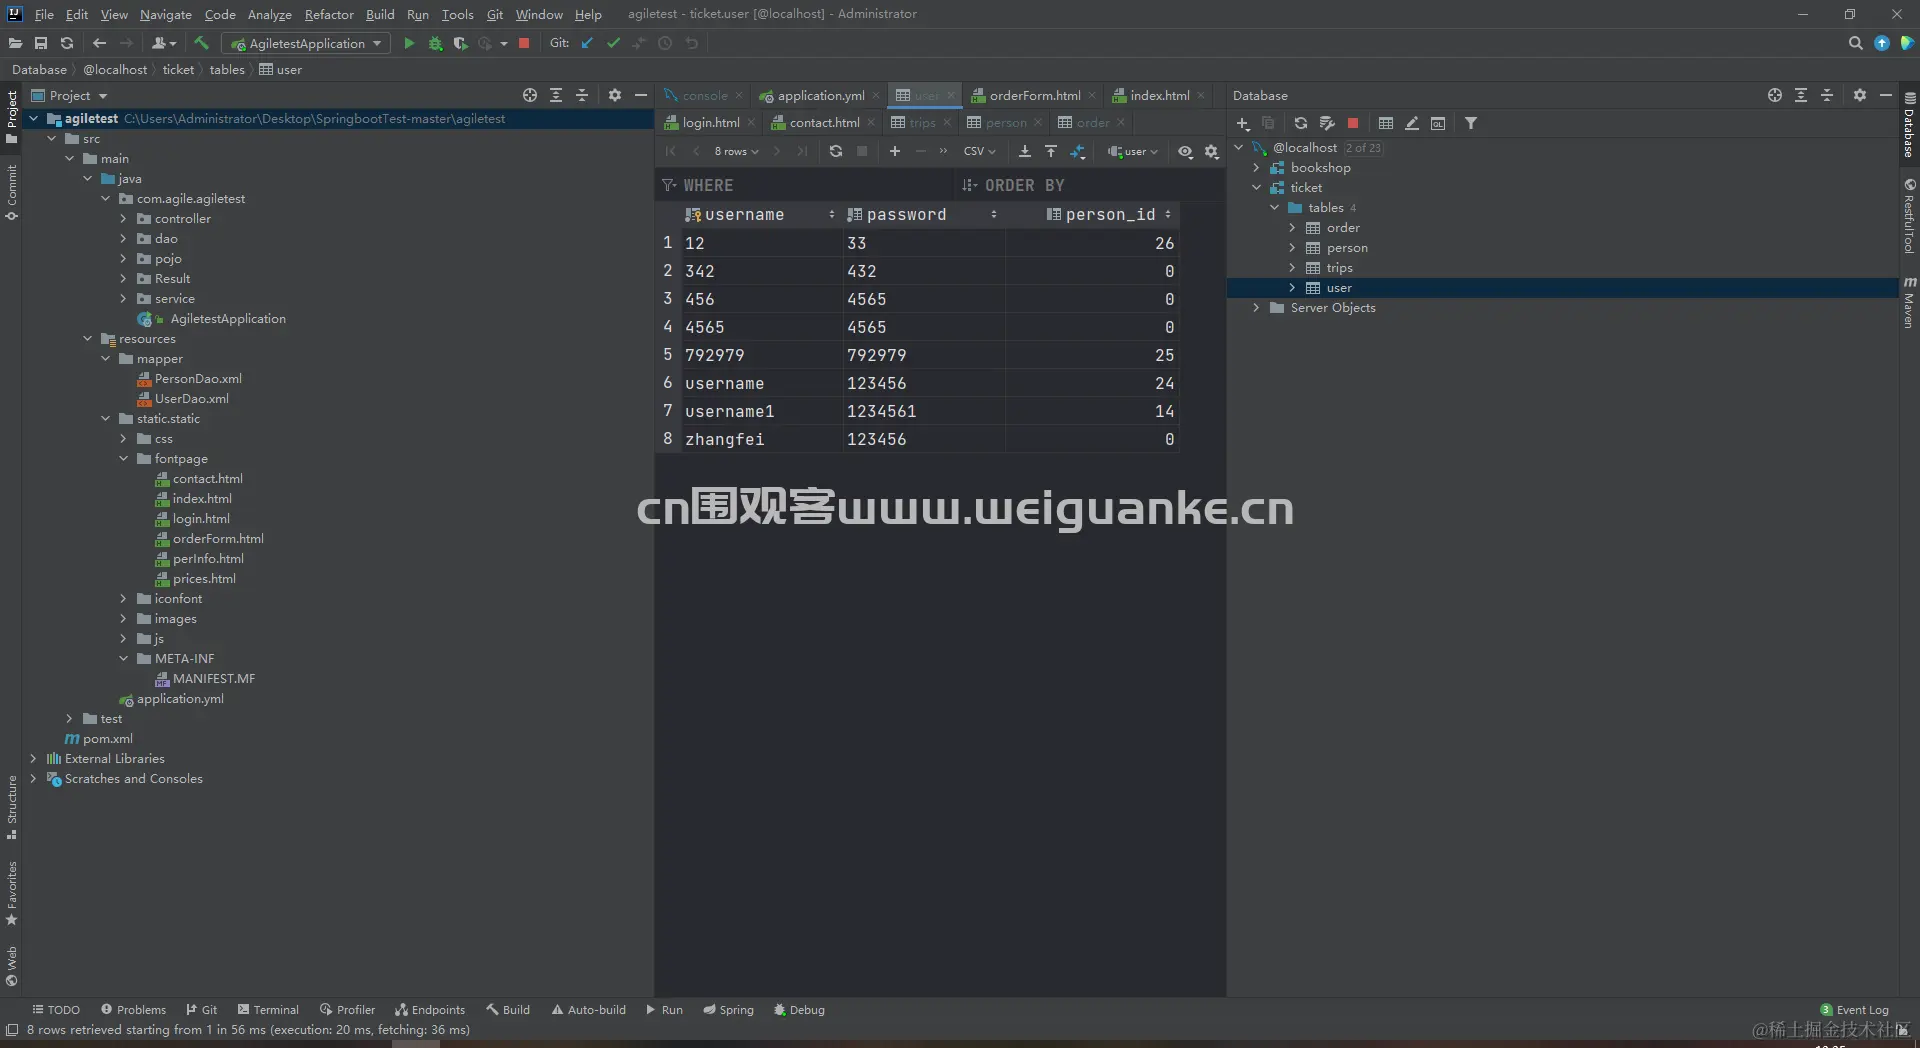Filter Database panel with funnel icon
The height and width of the screenshot is (1048, 1920).
coord(1471,123)
